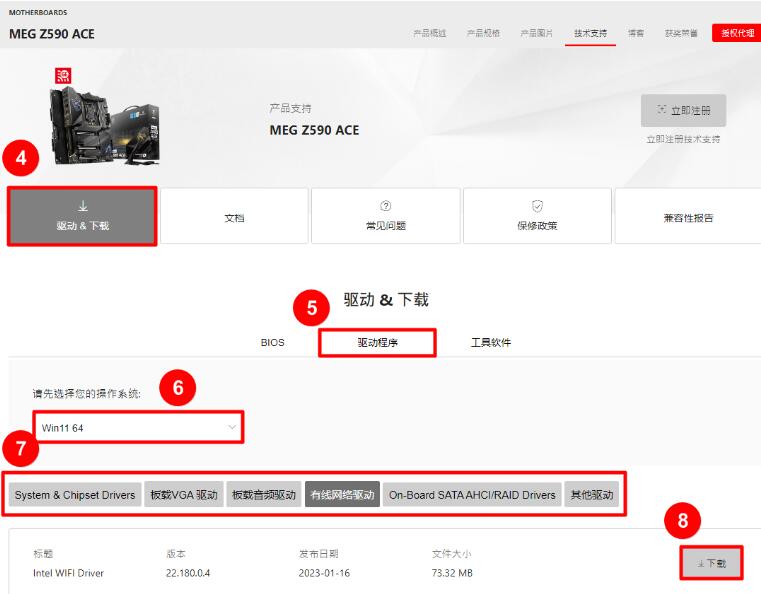
Task: Click the download arrow icon above 驱动 & 下载
Action: pos(82,206)
